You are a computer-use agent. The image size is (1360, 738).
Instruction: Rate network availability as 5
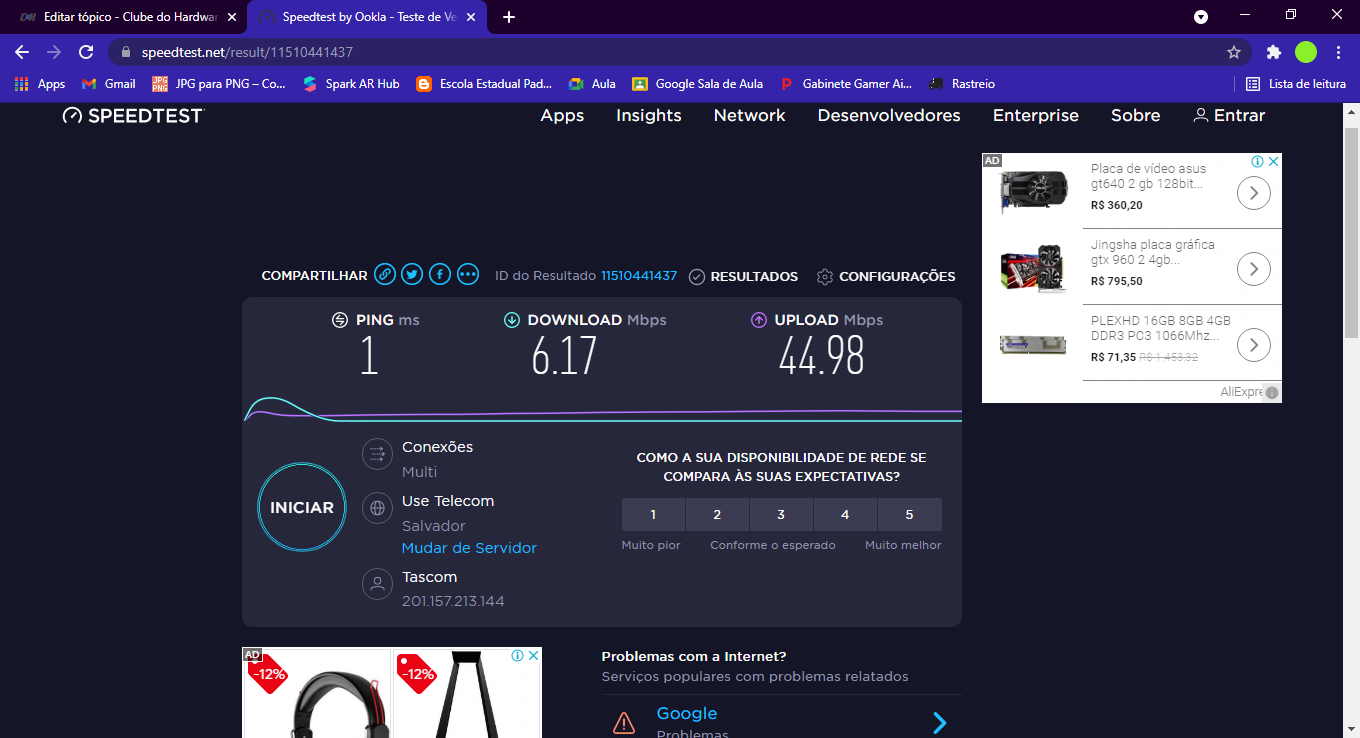[909, 515]
